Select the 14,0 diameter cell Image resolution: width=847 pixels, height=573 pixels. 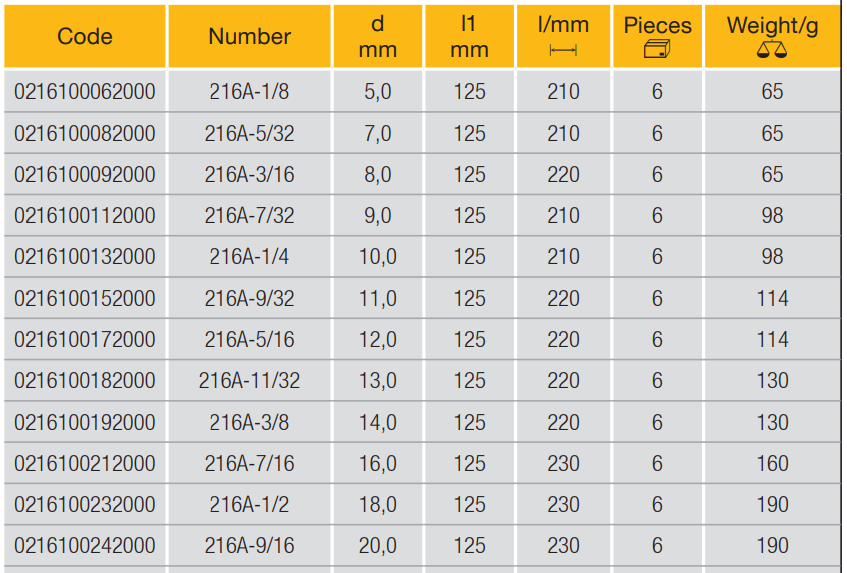377,423
